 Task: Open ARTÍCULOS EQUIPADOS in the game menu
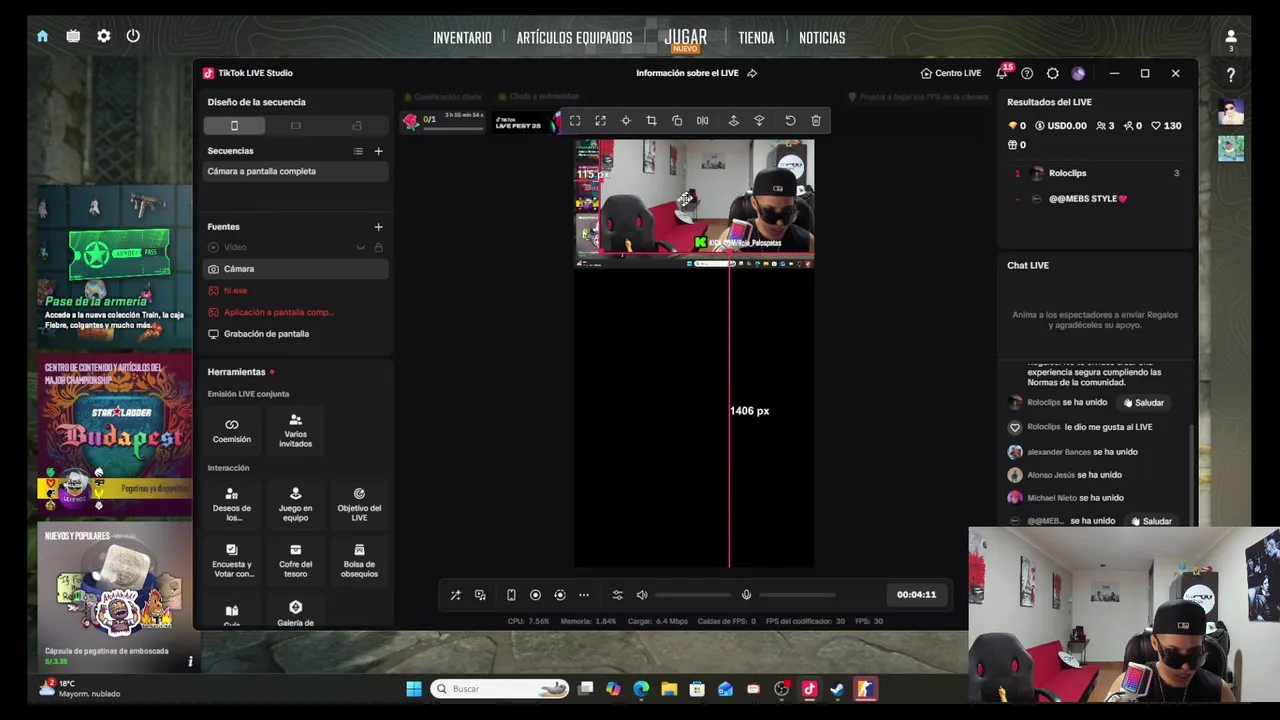tap(574, 38)
